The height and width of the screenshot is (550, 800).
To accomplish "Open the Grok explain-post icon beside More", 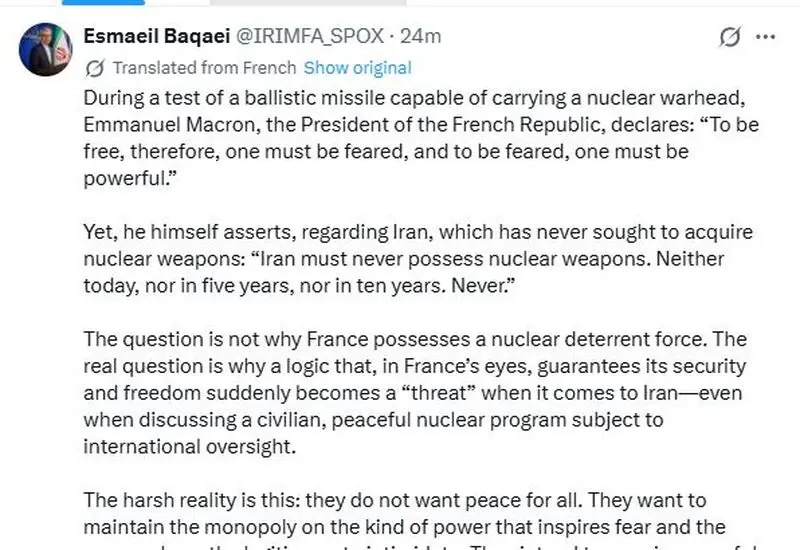I will 730,37.
